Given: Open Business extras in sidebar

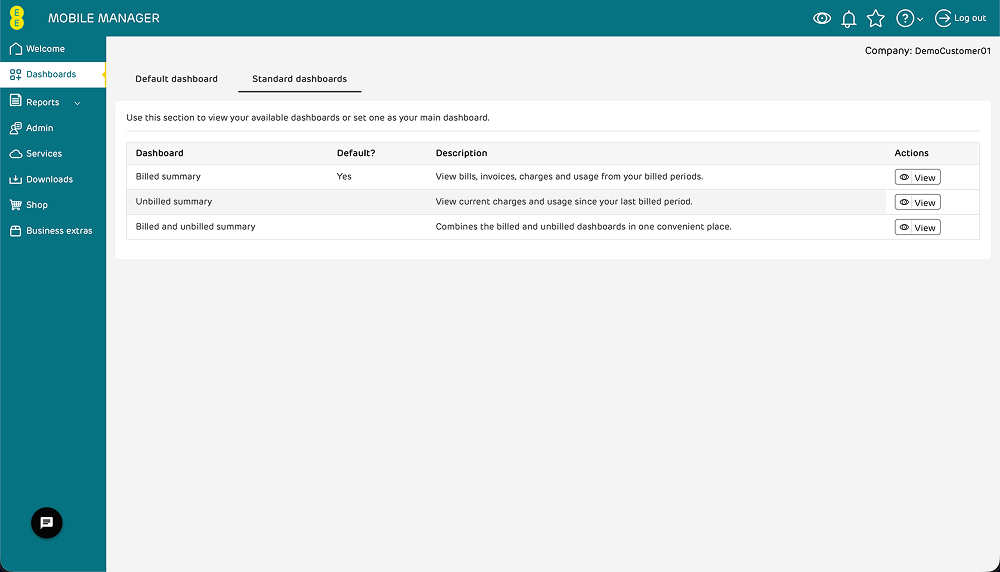Looking at the screenshot, I should click(x=53, y=231).
